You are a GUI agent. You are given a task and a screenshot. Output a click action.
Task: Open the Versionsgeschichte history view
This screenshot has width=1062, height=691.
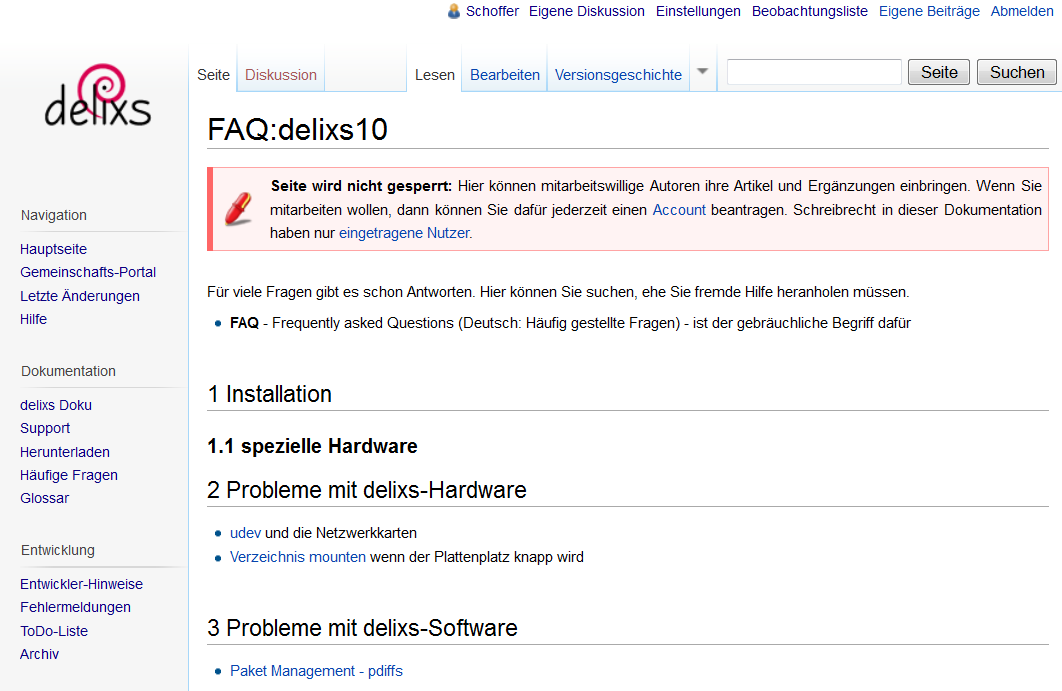617,74
